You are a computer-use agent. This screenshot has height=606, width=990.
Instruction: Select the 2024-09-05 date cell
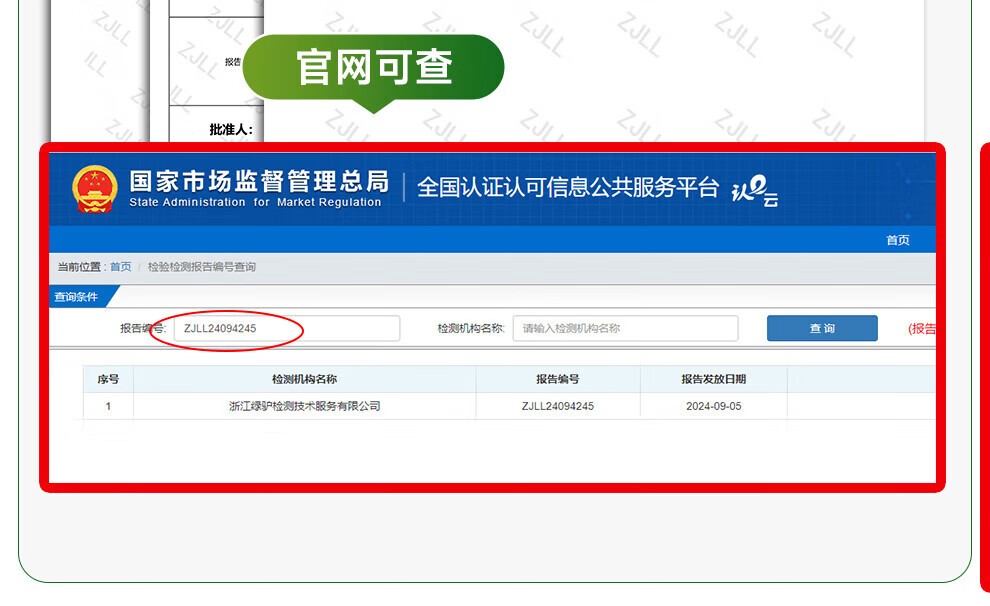[713, 406]
